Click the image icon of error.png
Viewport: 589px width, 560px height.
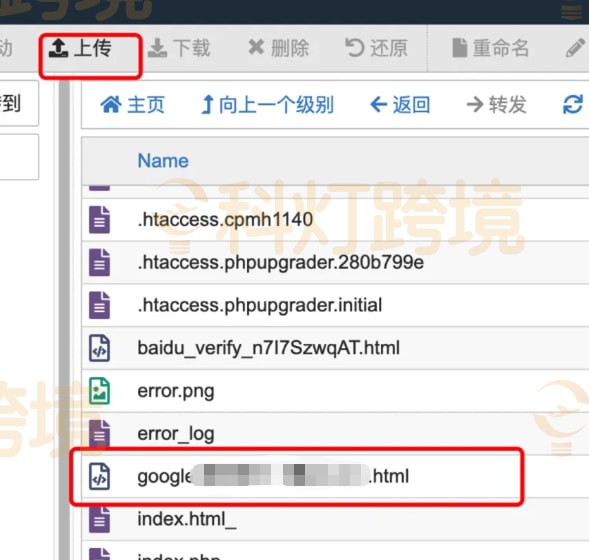click(100, 391)
